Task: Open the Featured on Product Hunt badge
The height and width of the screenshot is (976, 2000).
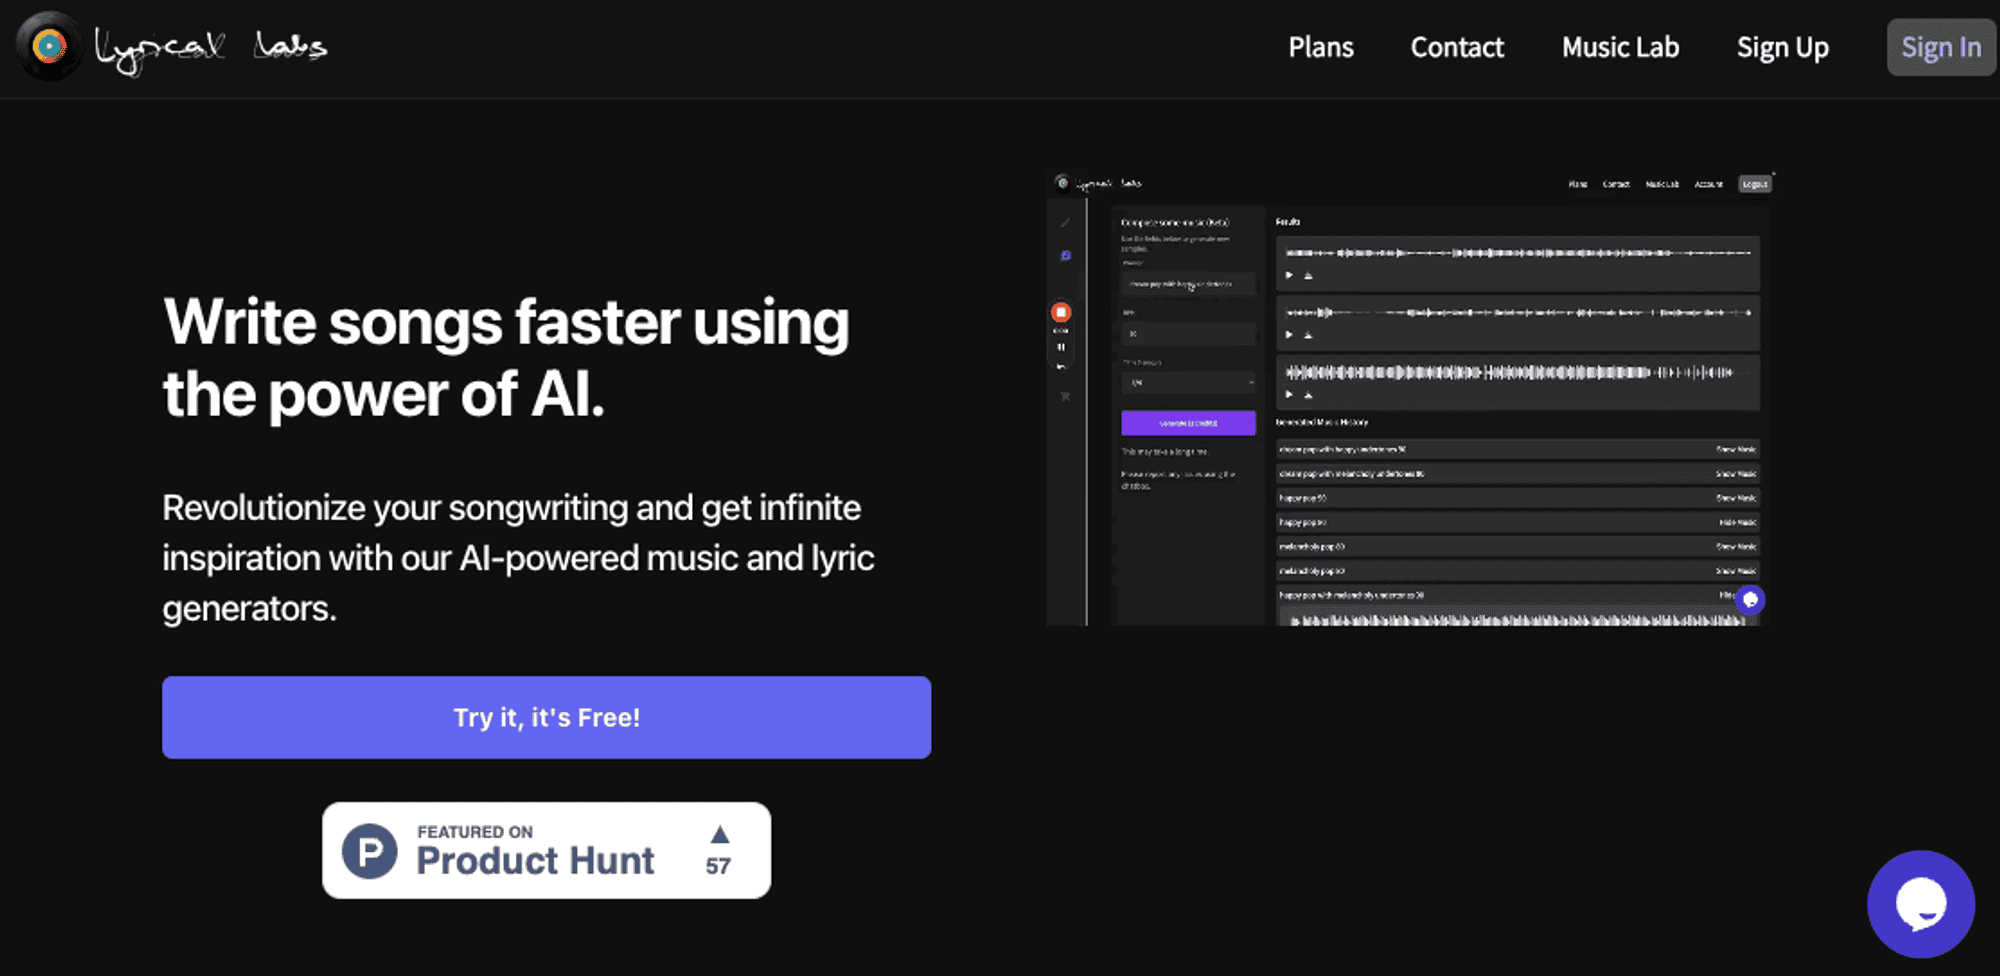Action: coord(546,850)
